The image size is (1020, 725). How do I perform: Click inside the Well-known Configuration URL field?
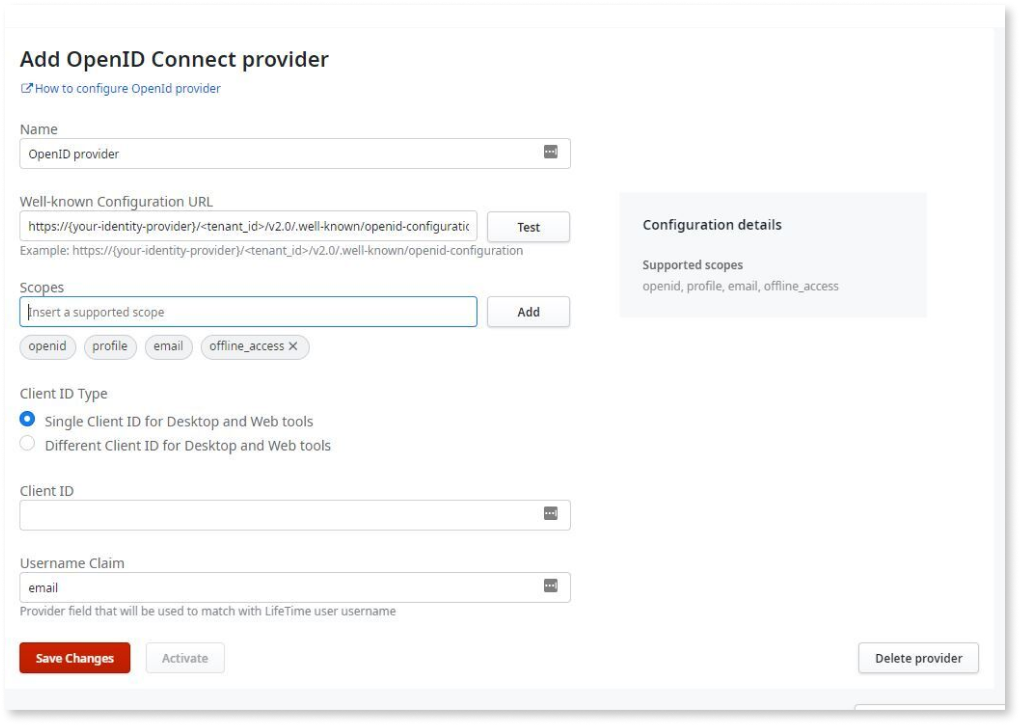tap(248, 227)
